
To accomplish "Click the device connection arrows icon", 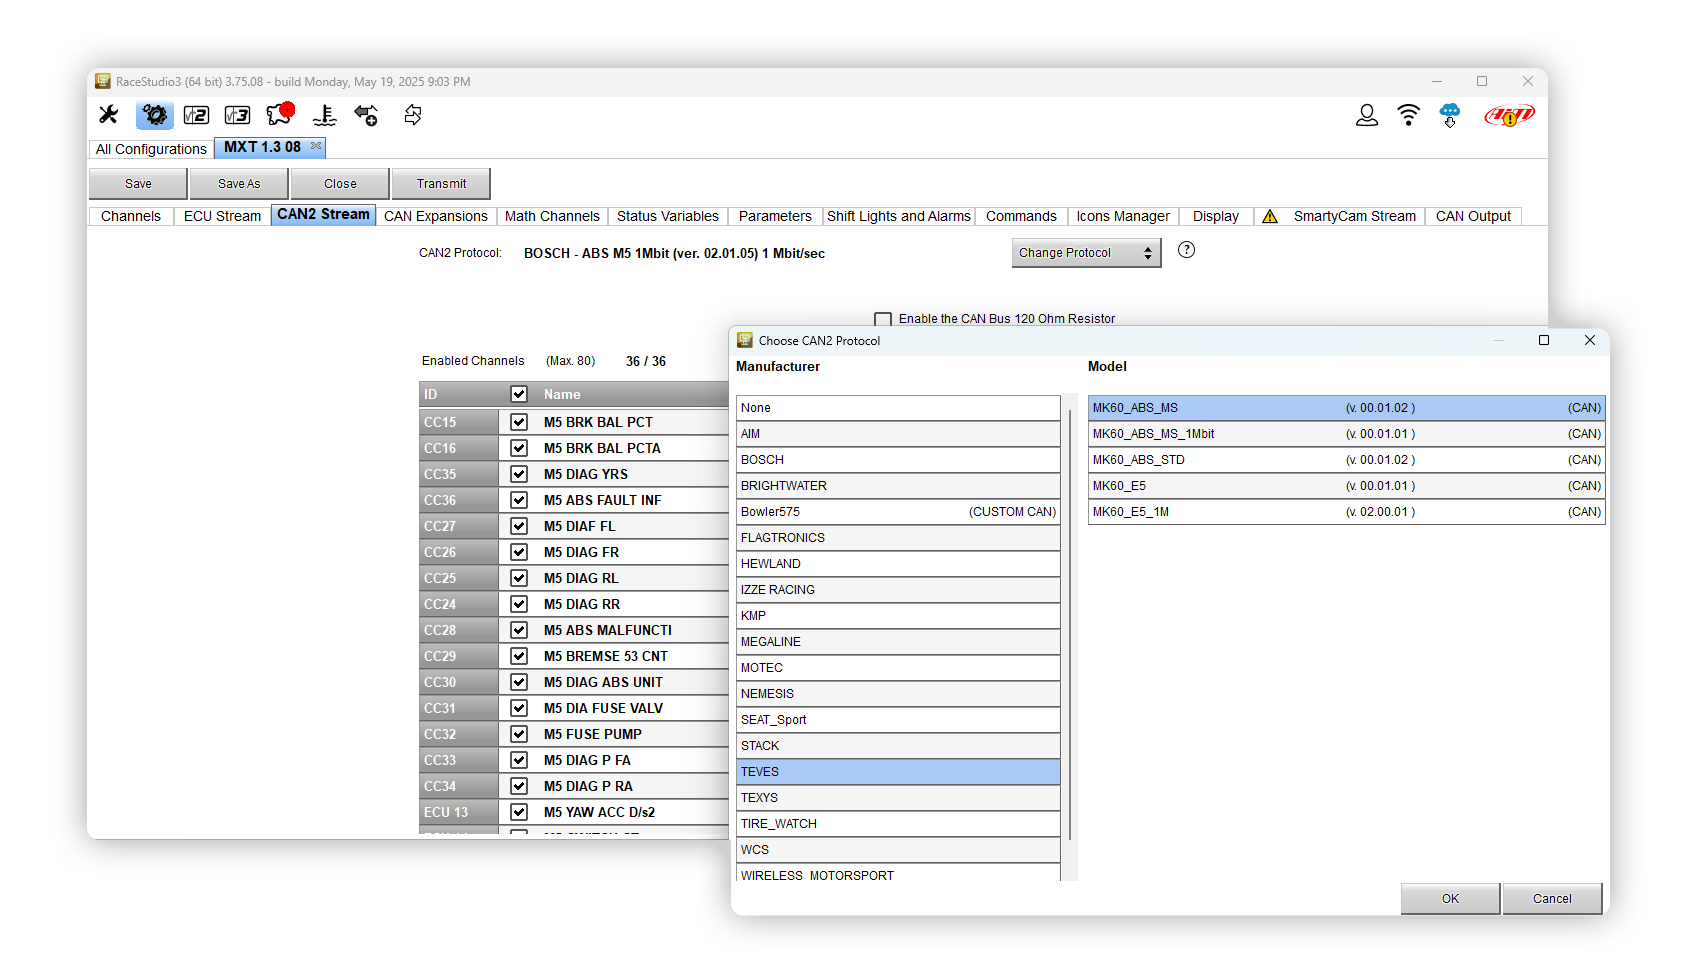I will (x=366, y=115).
